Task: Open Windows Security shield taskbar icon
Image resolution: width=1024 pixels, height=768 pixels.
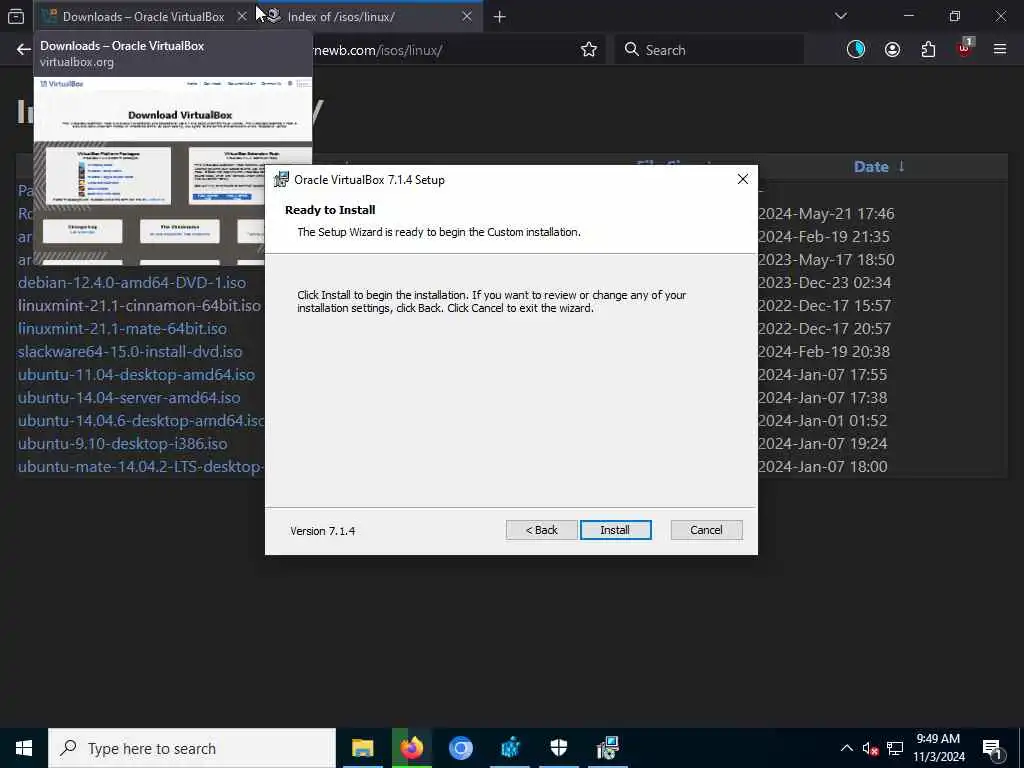Action: [x=558, y=748]
